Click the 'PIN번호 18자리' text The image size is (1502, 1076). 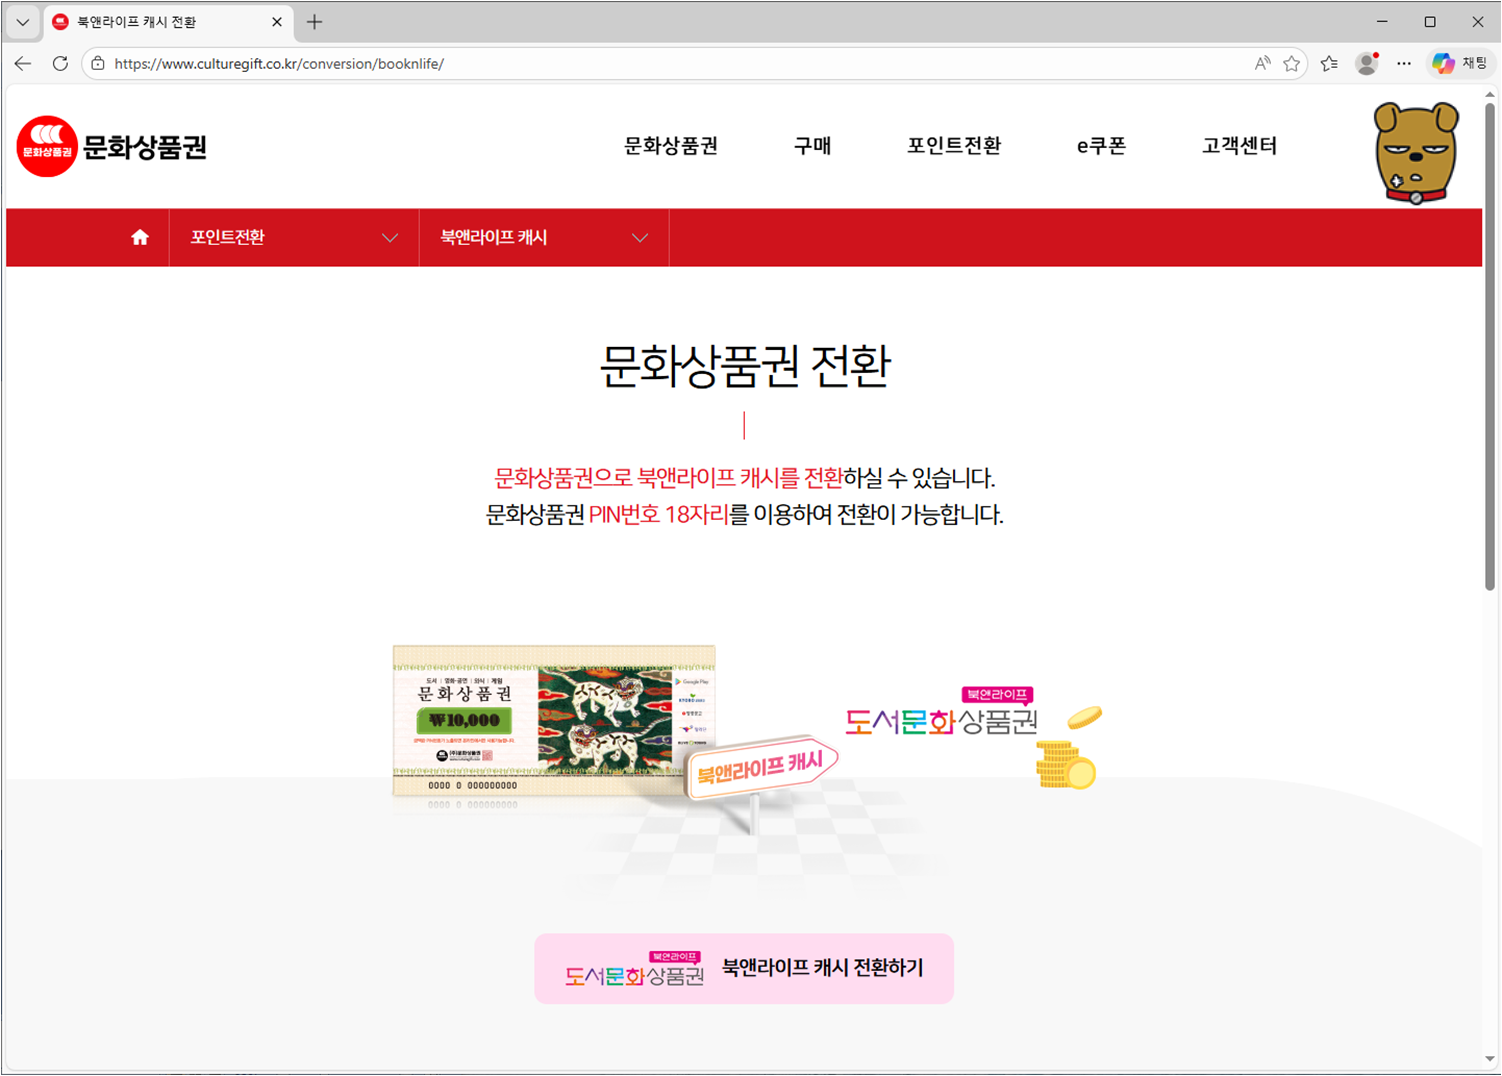[659, 515]
